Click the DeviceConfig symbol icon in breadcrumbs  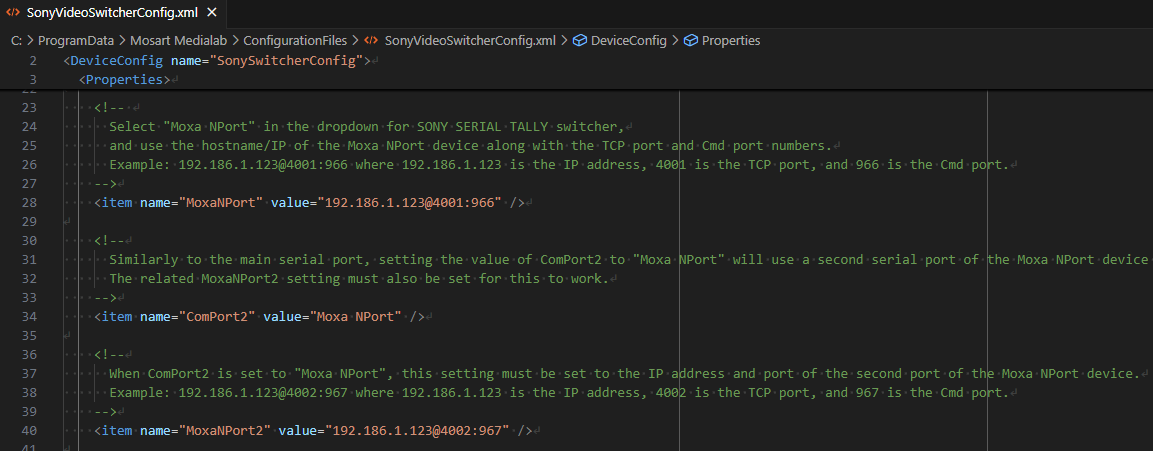[579, 41]
